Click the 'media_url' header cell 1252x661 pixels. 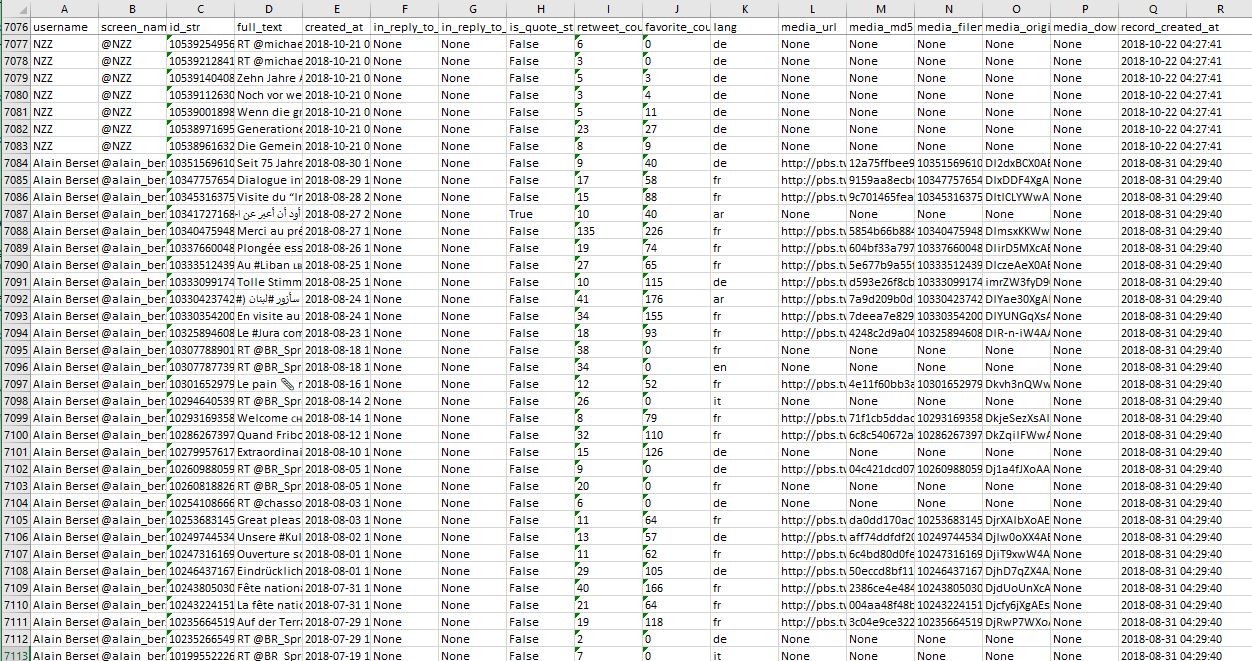[x=812, y=27]
